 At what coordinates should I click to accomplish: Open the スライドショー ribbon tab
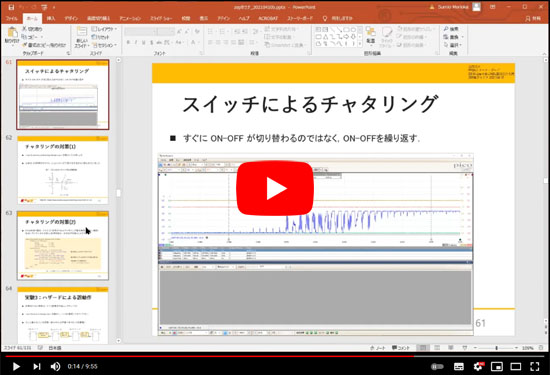coord(161,18)
